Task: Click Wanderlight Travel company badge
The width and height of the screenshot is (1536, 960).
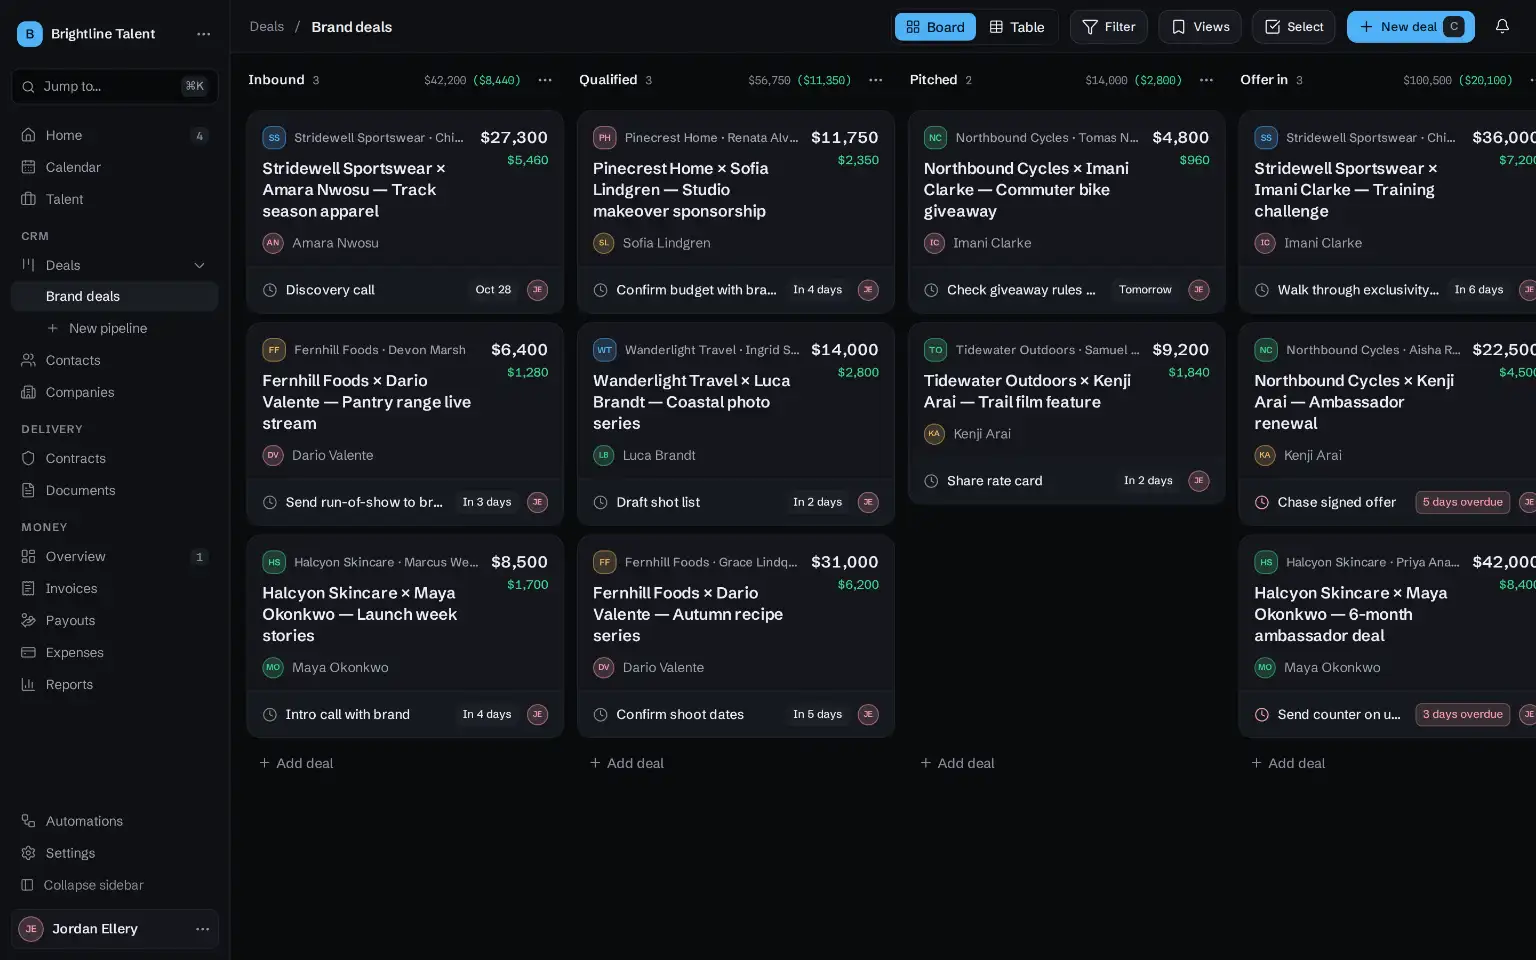Action: point(604,350)
